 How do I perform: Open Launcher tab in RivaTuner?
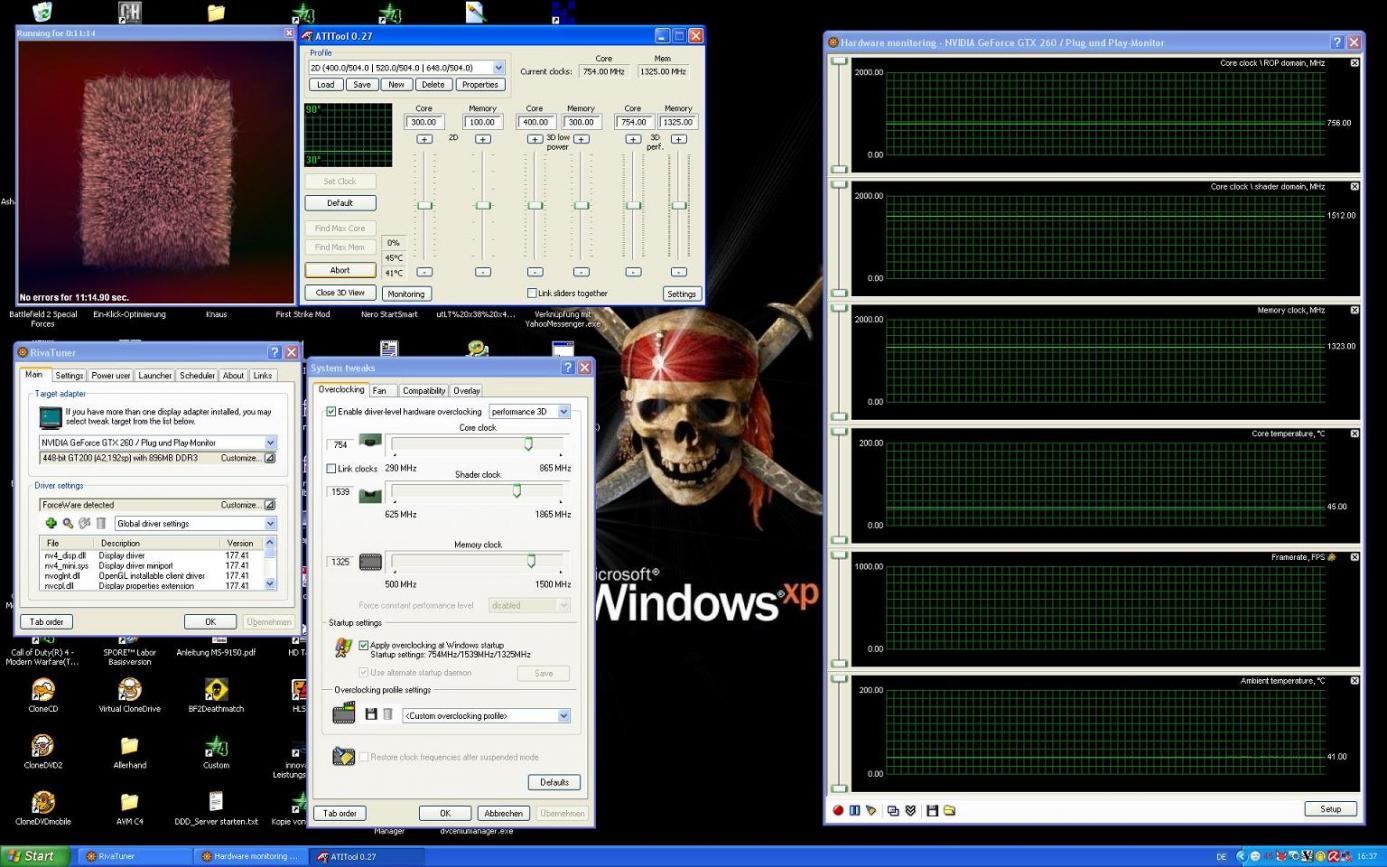click(x=155, y=375)
